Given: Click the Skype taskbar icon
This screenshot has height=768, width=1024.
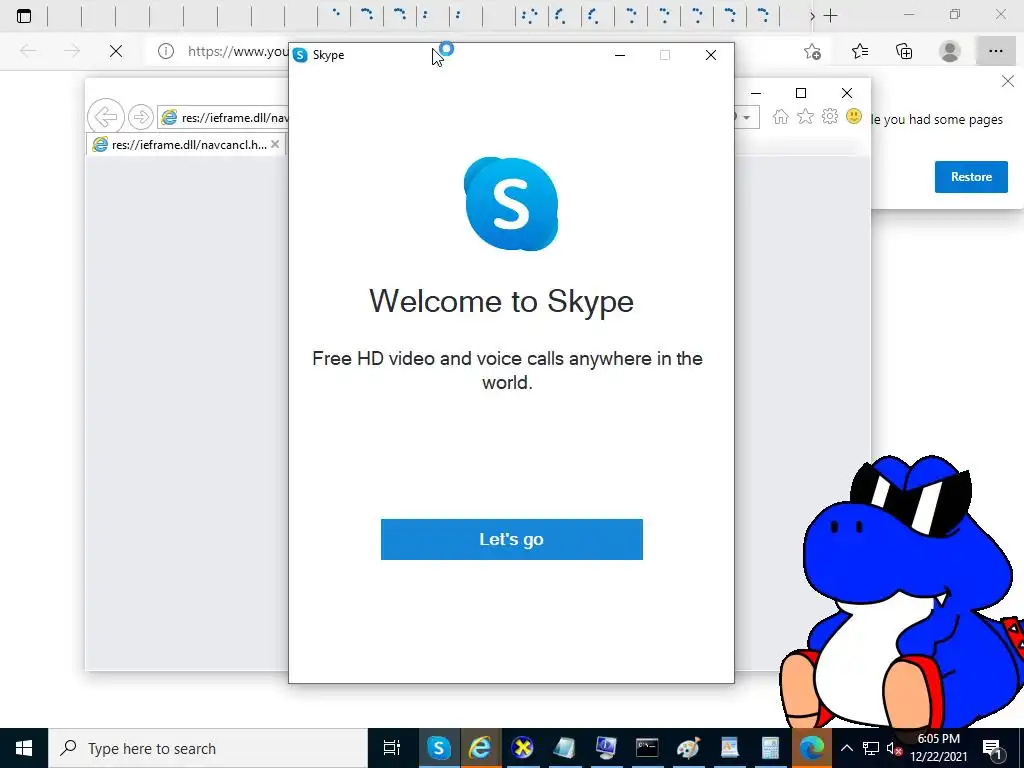Looking at the screenshot, I should (439, 748).
